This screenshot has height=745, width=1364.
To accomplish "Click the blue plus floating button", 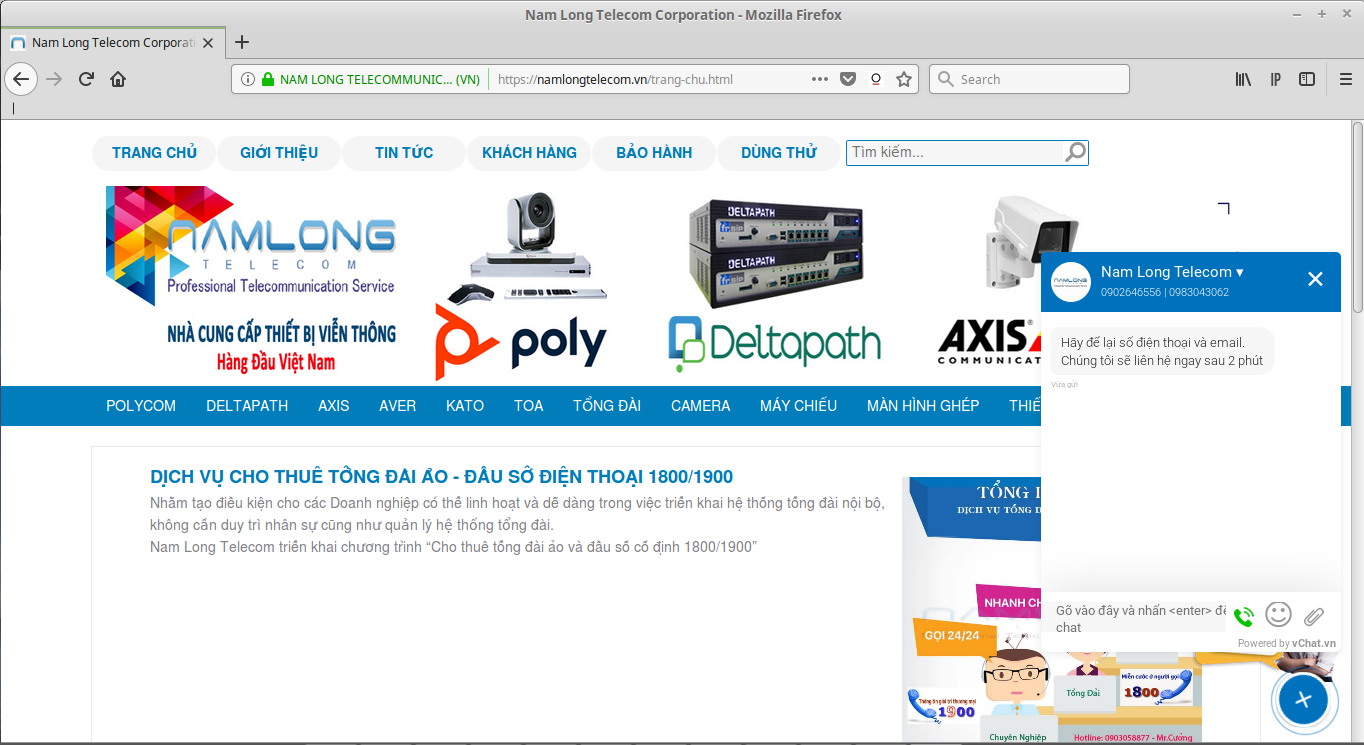I will point(1303,700).
